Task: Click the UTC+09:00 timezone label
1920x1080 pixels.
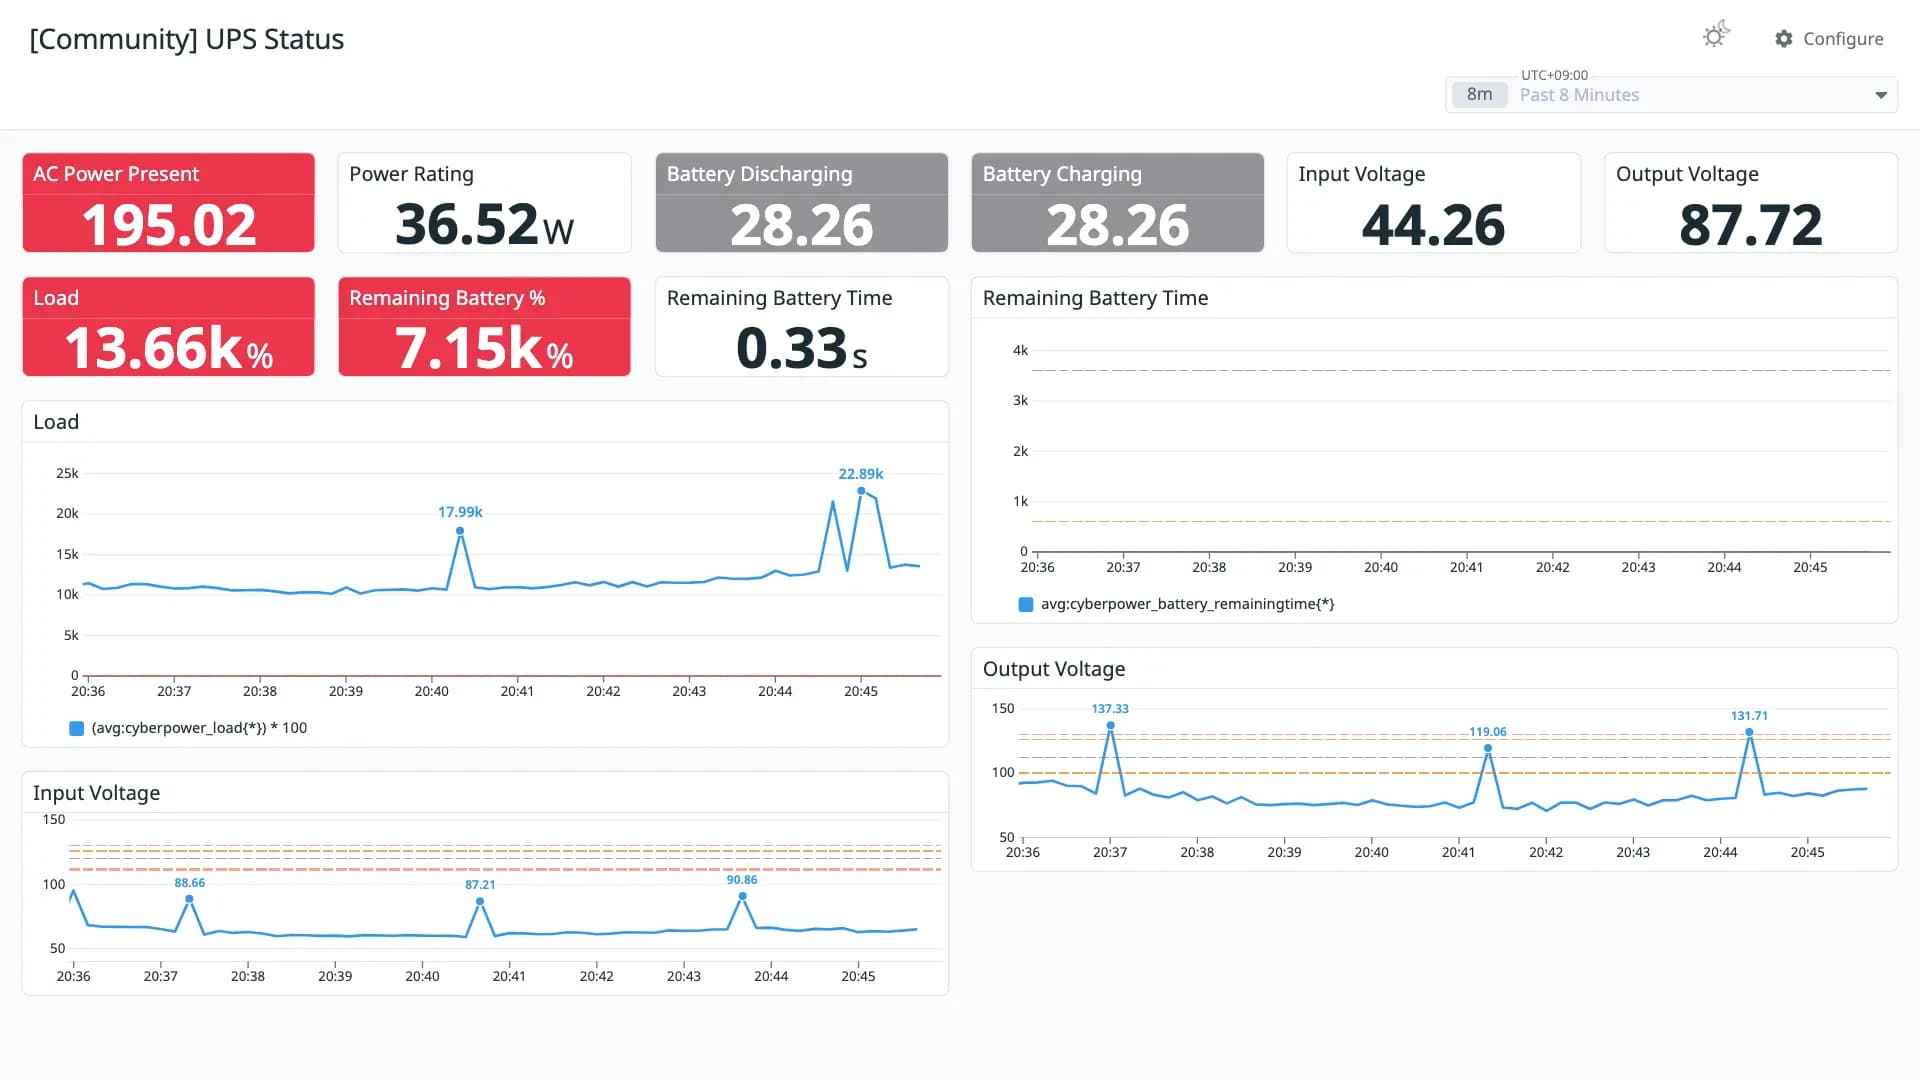Action: pos(1554,75)
